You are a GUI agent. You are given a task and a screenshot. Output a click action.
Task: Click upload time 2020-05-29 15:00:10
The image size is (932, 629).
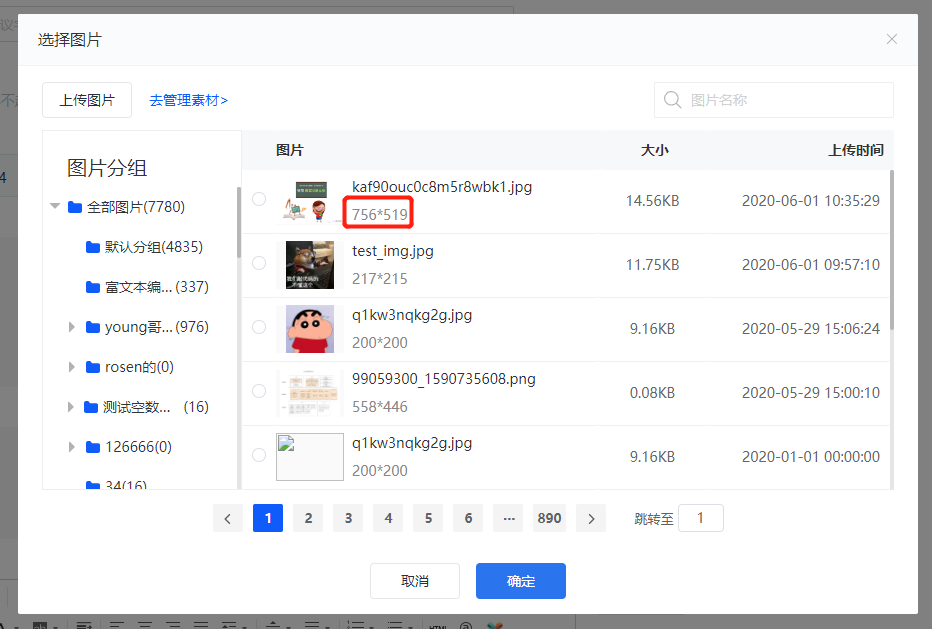point(811,393)
